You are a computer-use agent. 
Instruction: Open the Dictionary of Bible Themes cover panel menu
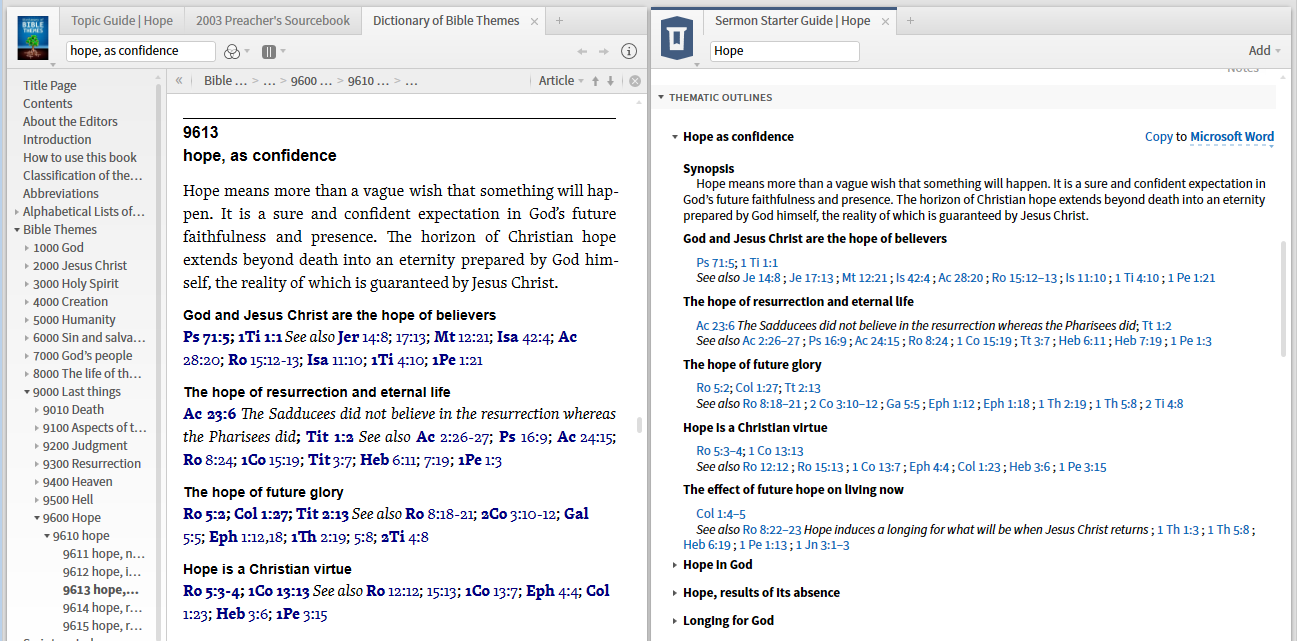click(33, 38)
